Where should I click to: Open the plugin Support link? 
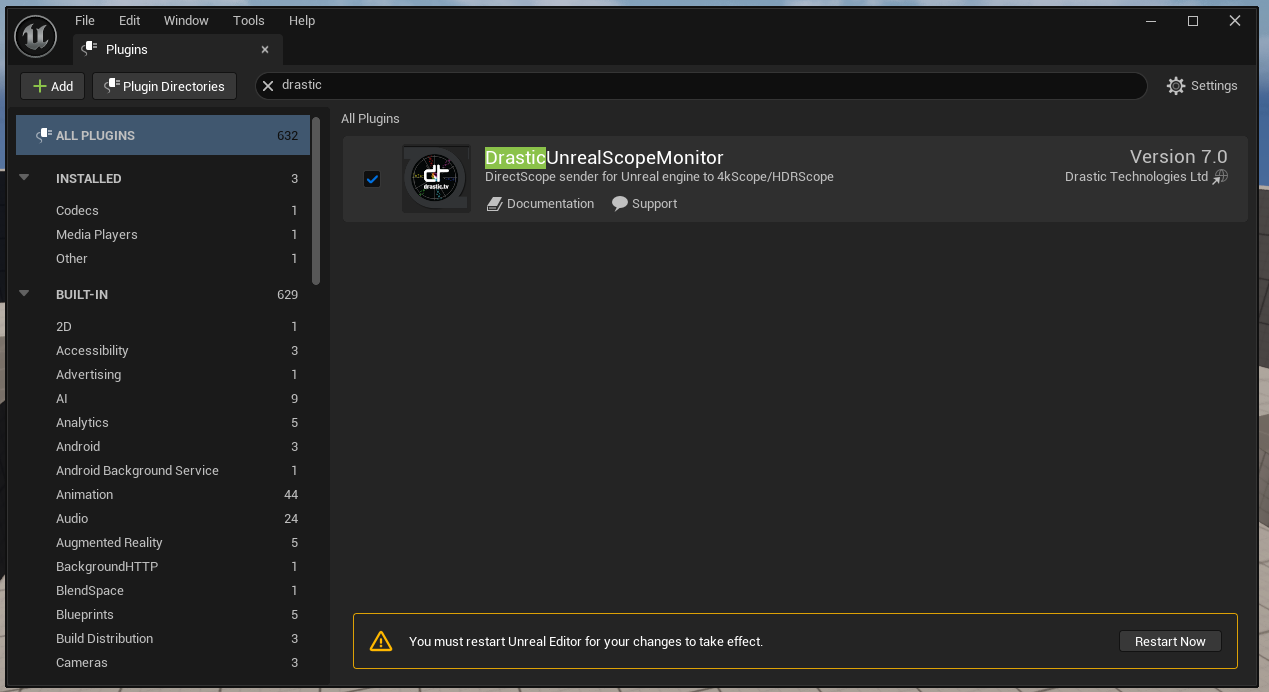pos(644,204)
